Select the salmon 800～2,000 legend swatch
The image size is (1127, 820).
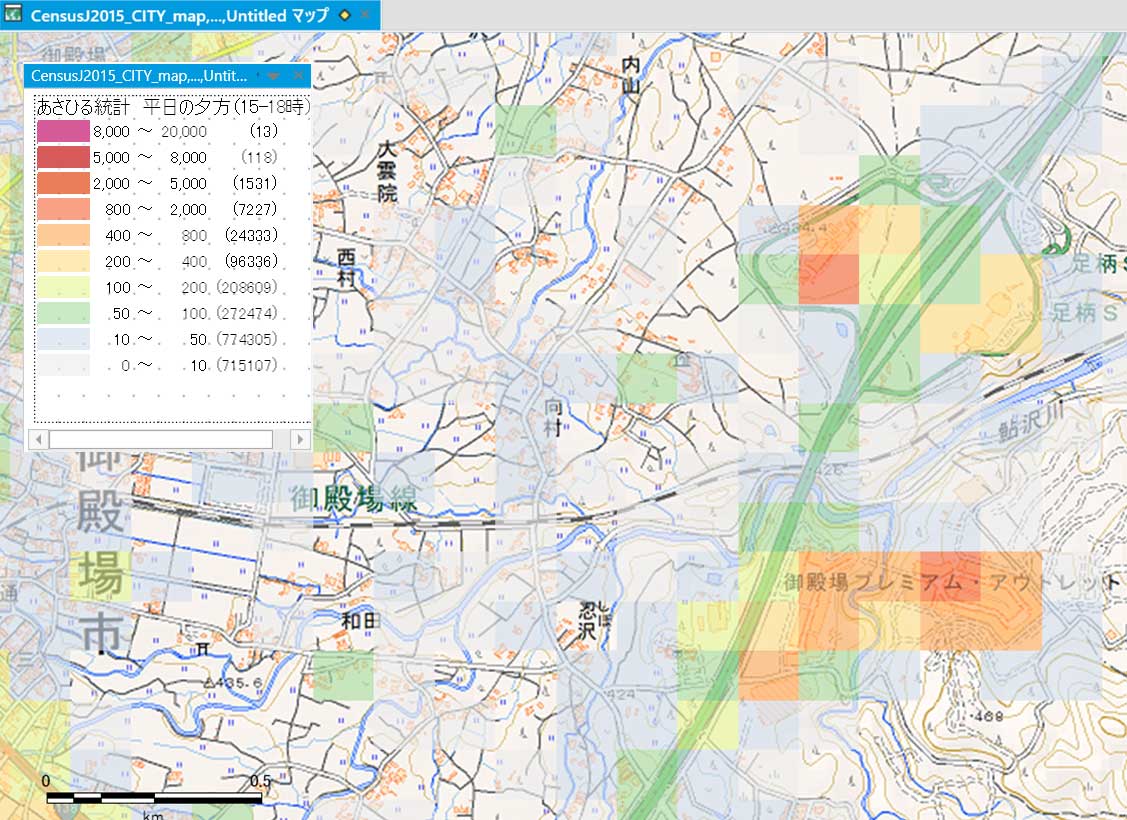click(x=63, y=209)
